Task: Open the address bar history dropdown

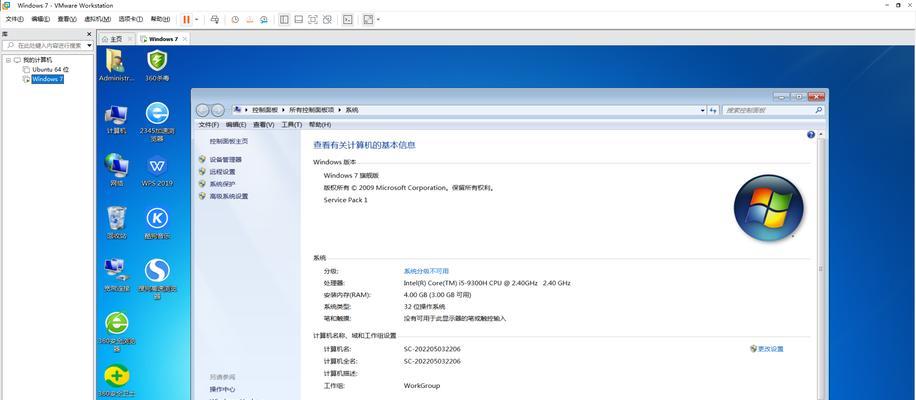Action: (x=702, y=110)
